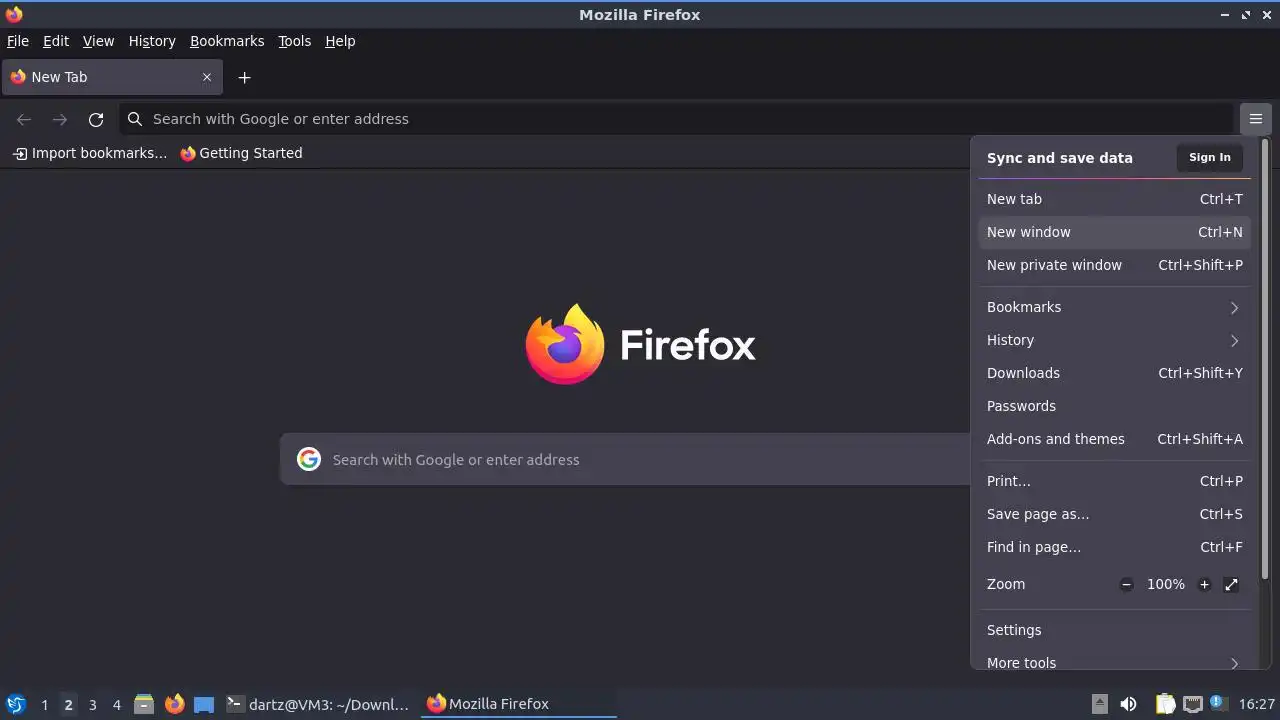Screen dimensions: 1280x720
Task: Click the clipboard tray icon
Action: click(1165, 704)
